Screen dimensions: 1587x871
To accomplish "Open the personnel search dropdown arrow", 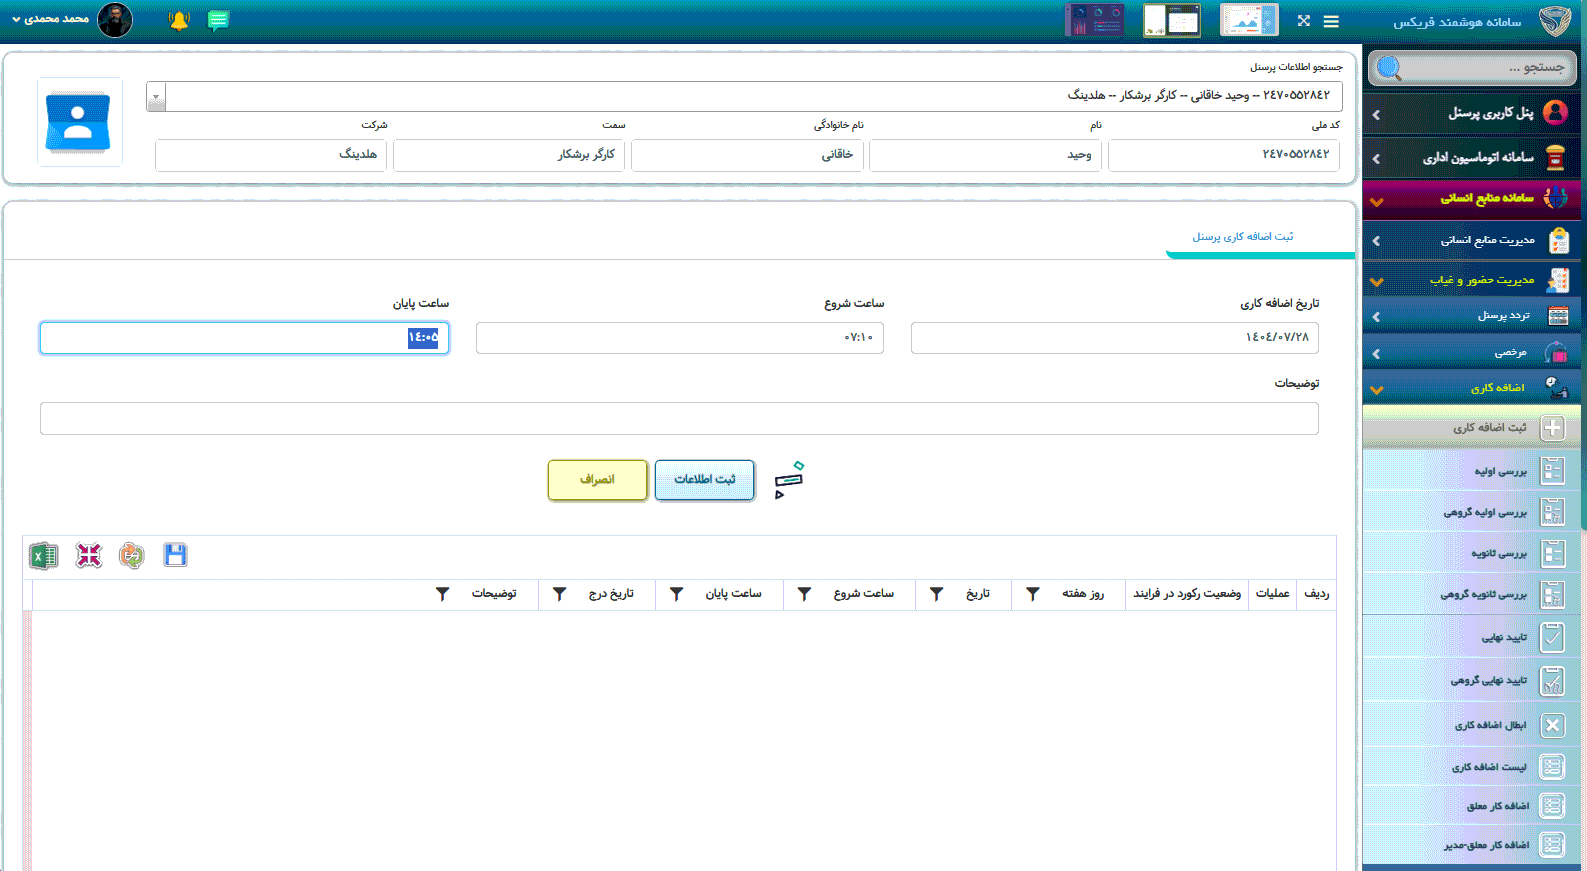I will coord(156,97).
